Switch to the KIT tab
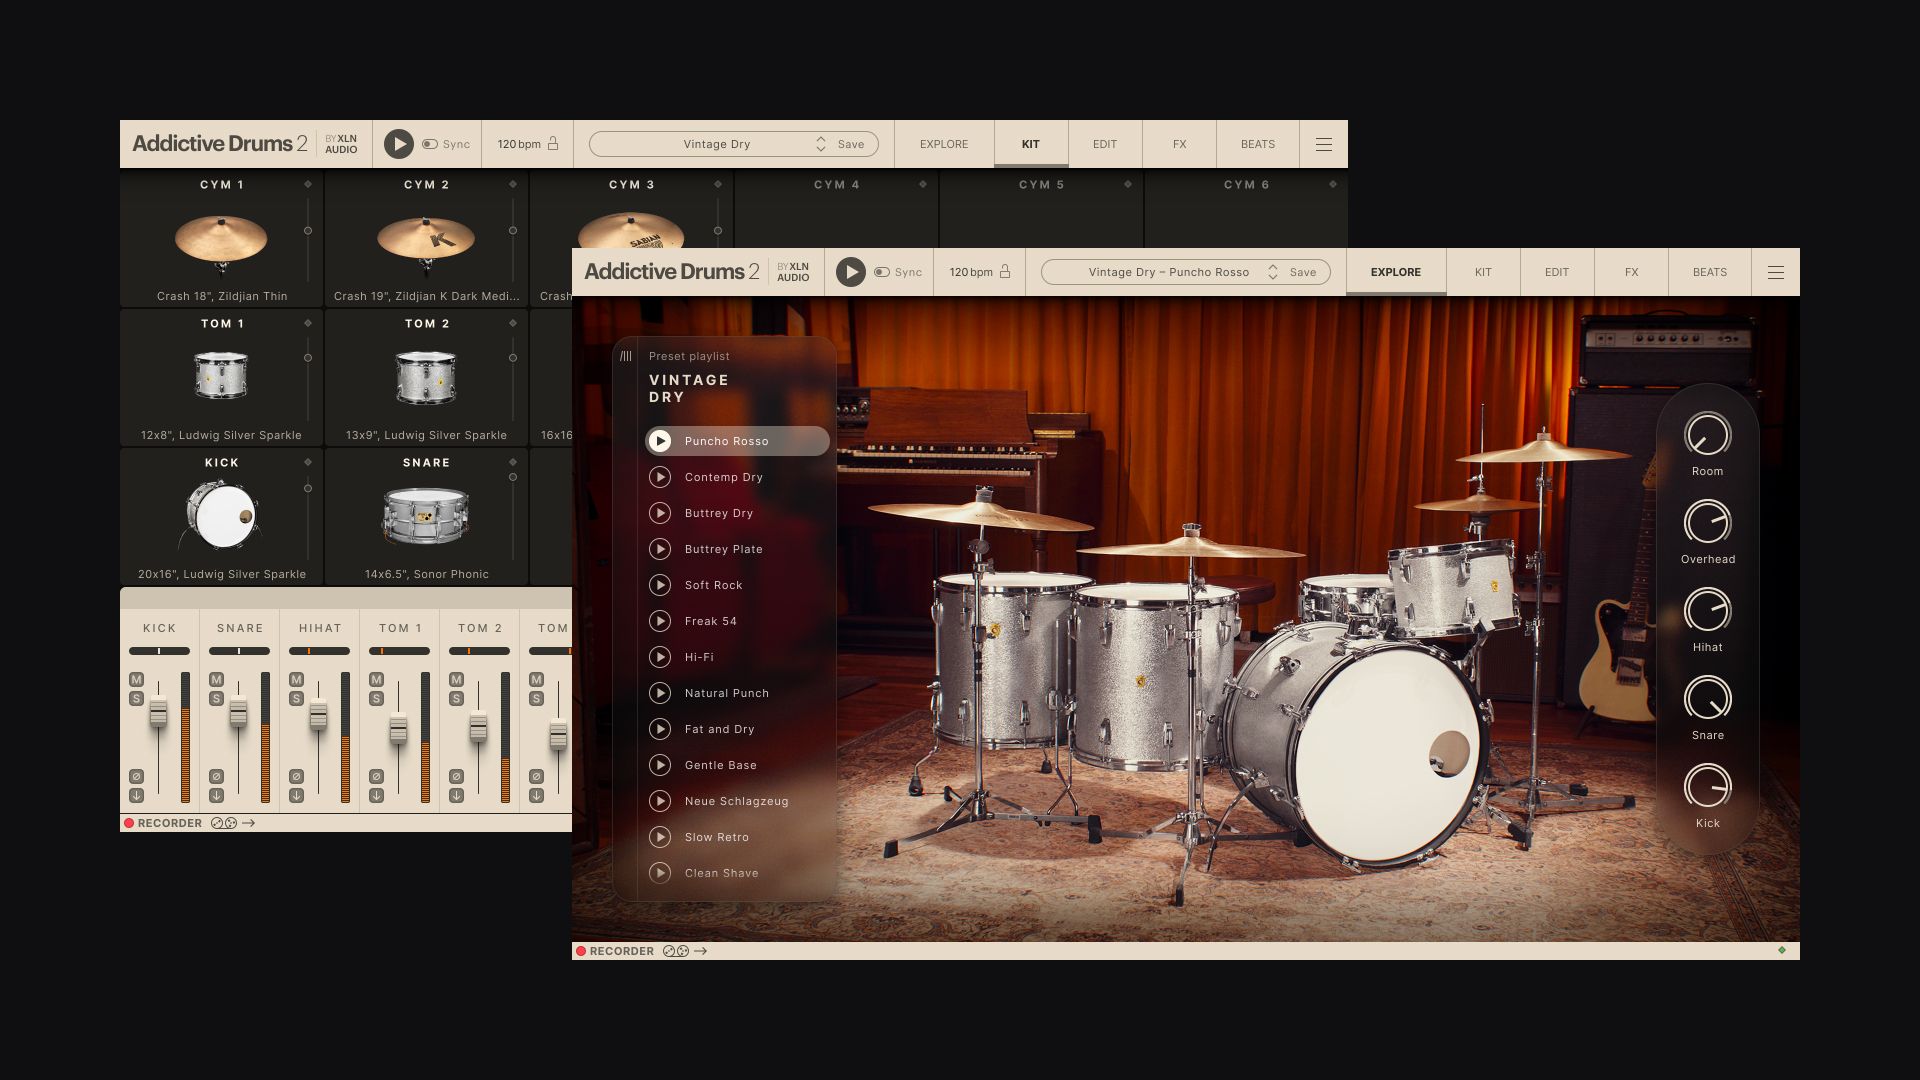The height and width of the screenshot is (1080, 1920). click(x=1484, y=272)
